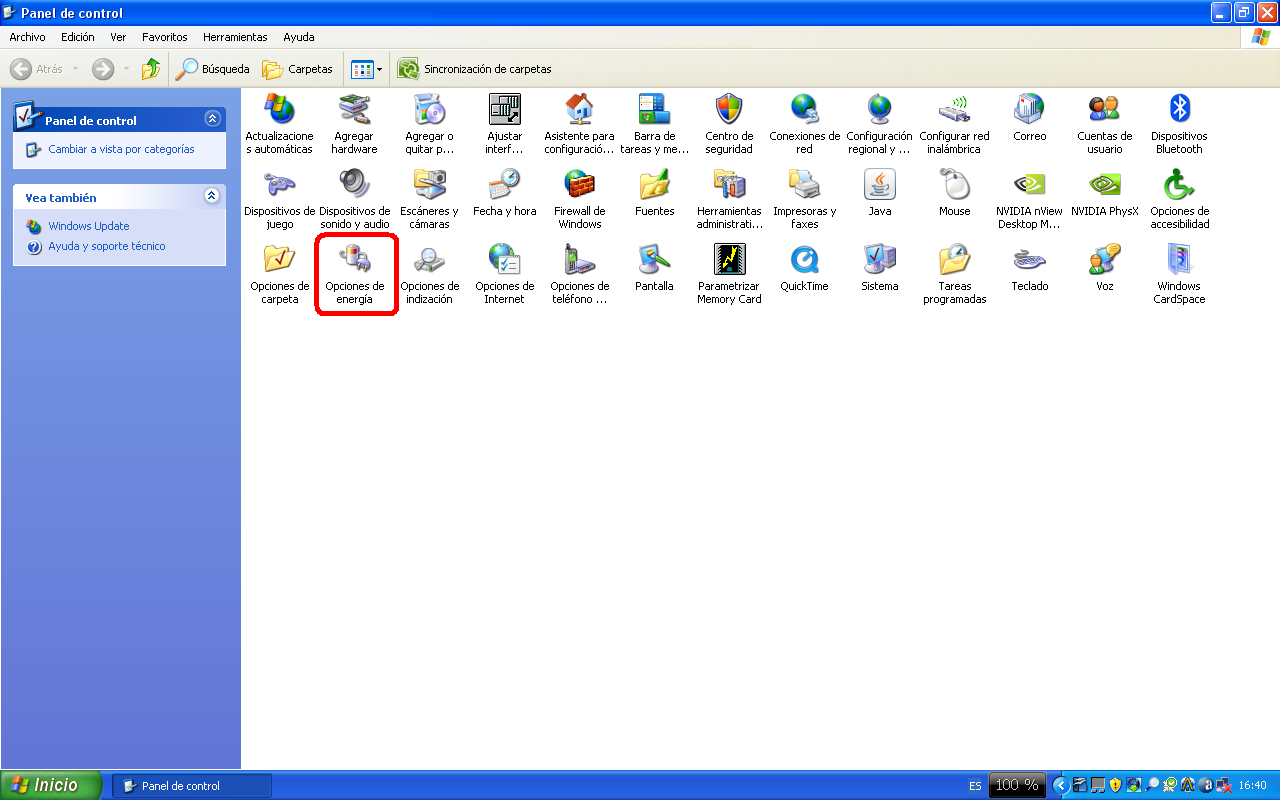
Task: Go up one folder level
Action: [150, 69]
